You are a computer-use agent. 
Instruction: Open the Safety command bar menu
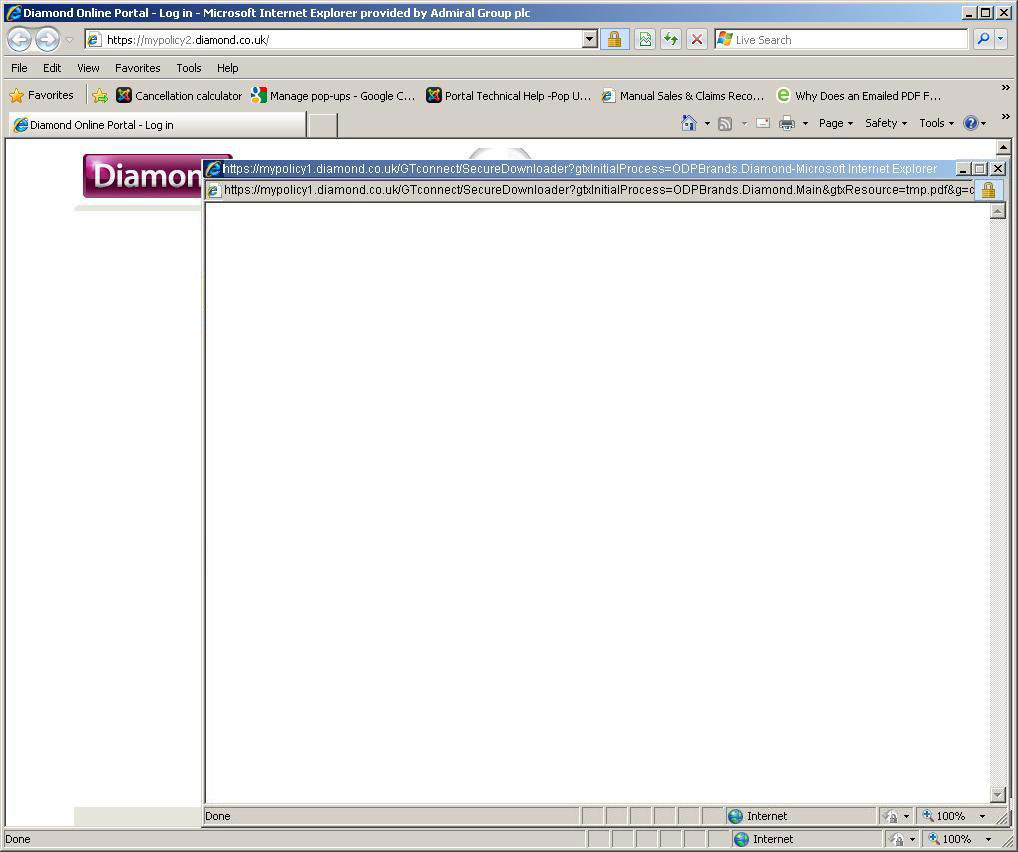[886, 123]
